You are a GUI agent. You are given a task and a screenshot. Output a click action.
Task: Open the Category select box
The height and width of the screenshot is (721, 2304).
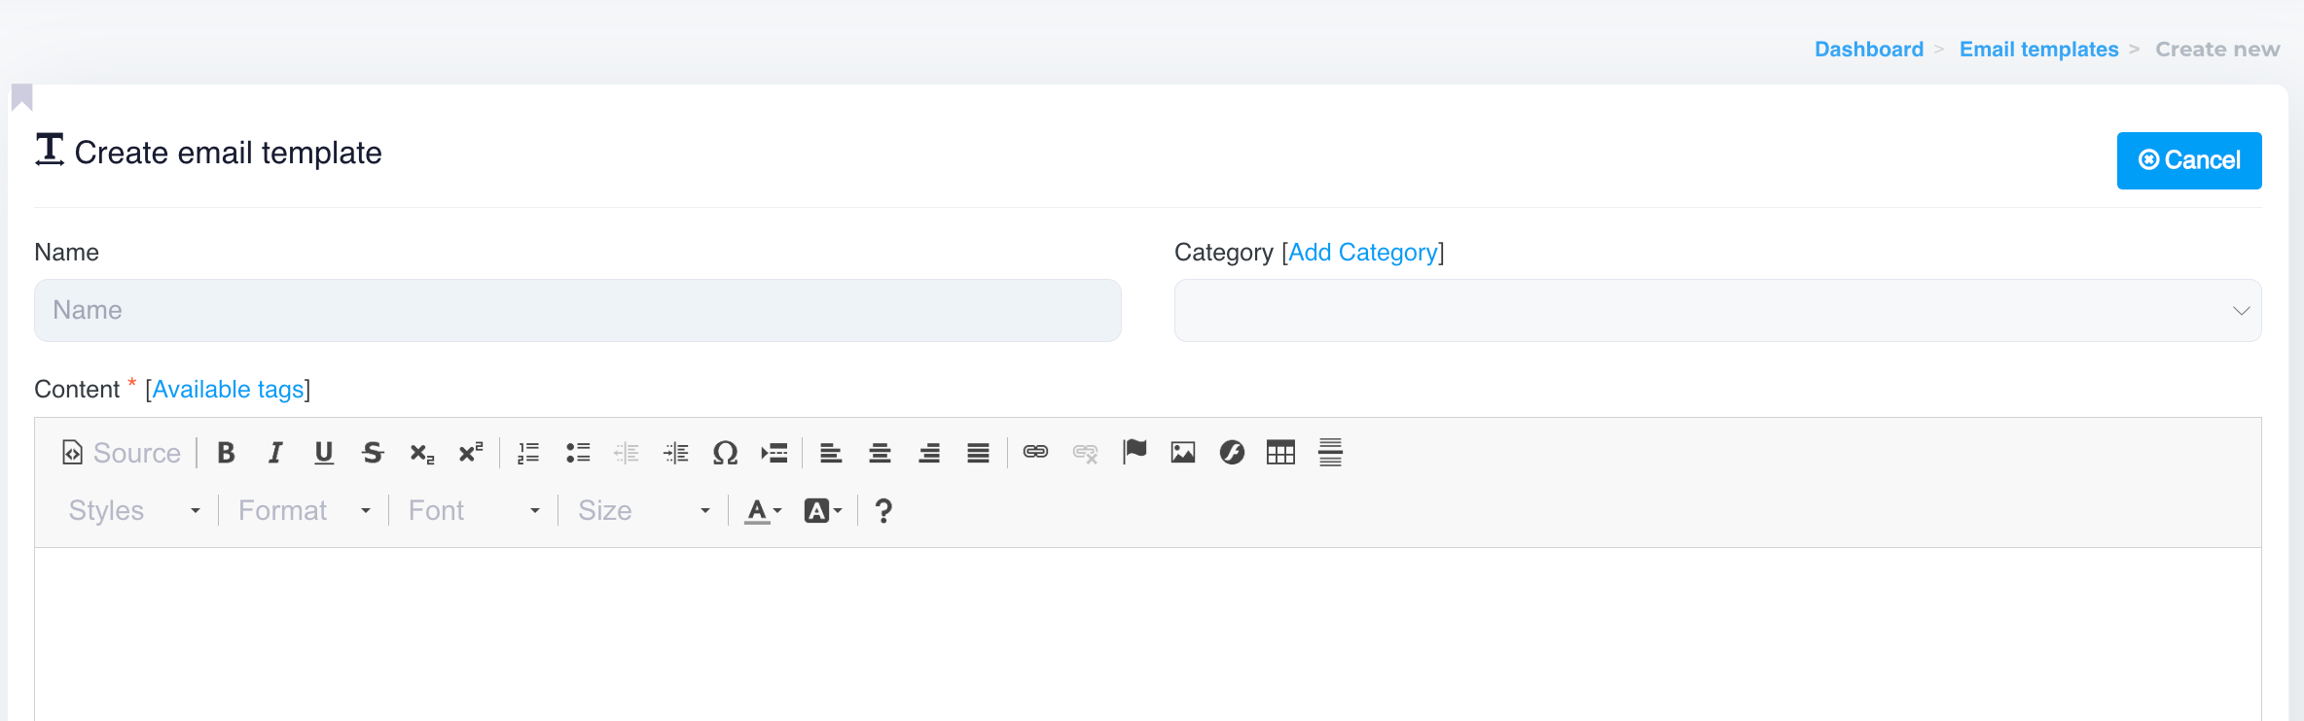pos(1717,311)
